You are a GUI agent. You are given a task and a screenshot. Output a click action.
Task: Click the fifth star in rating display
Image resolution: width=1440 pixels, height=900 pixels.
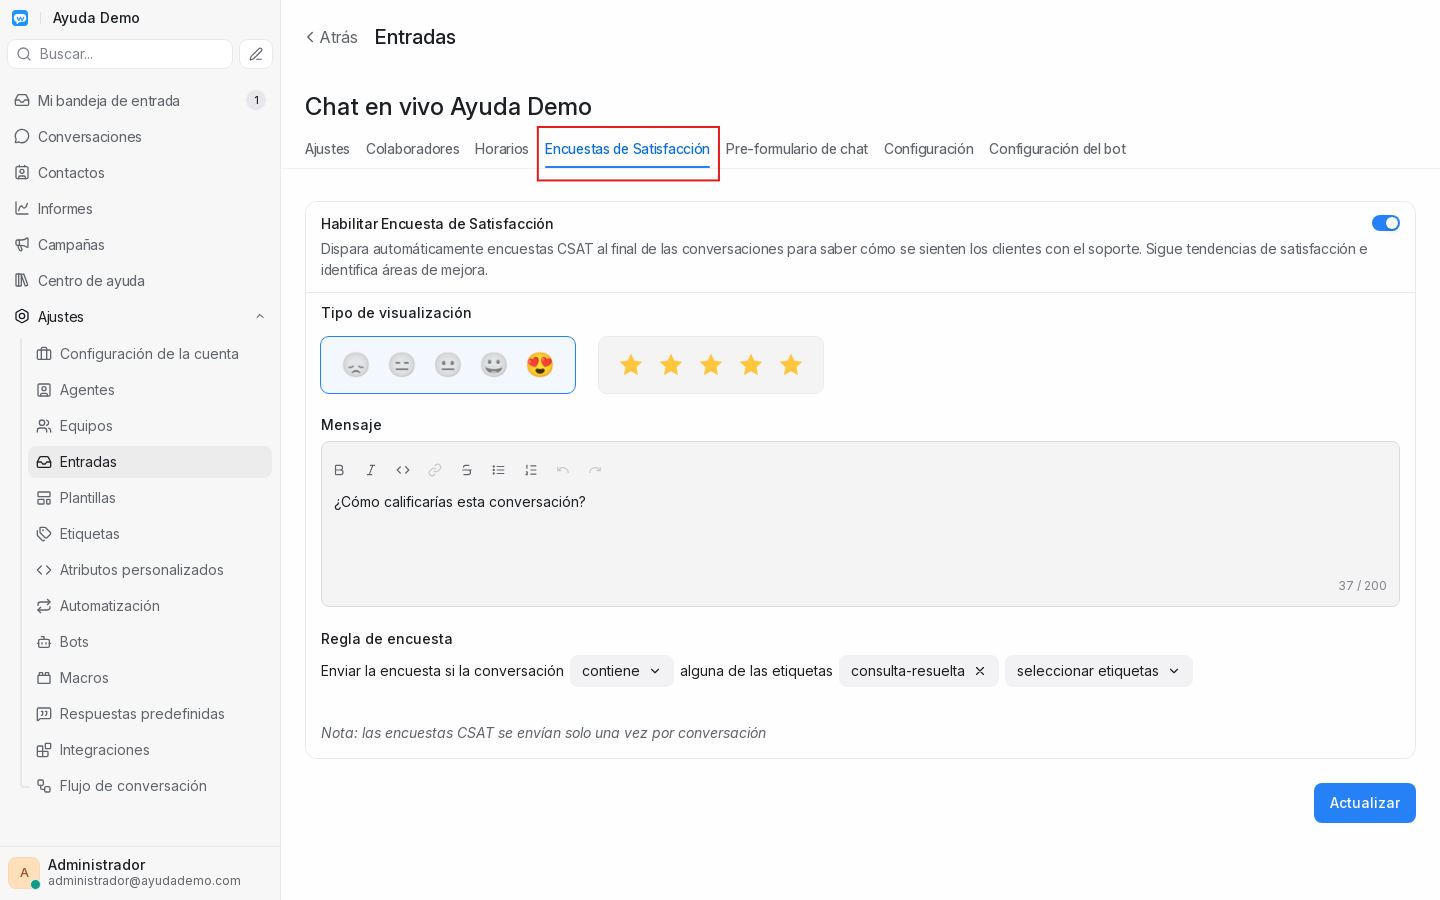coord(791,365)
